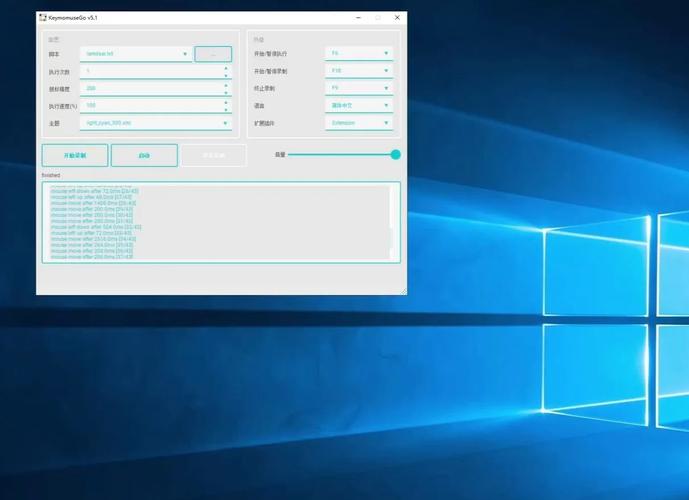Open the 语言 language dropdown

tap(386, 106)
